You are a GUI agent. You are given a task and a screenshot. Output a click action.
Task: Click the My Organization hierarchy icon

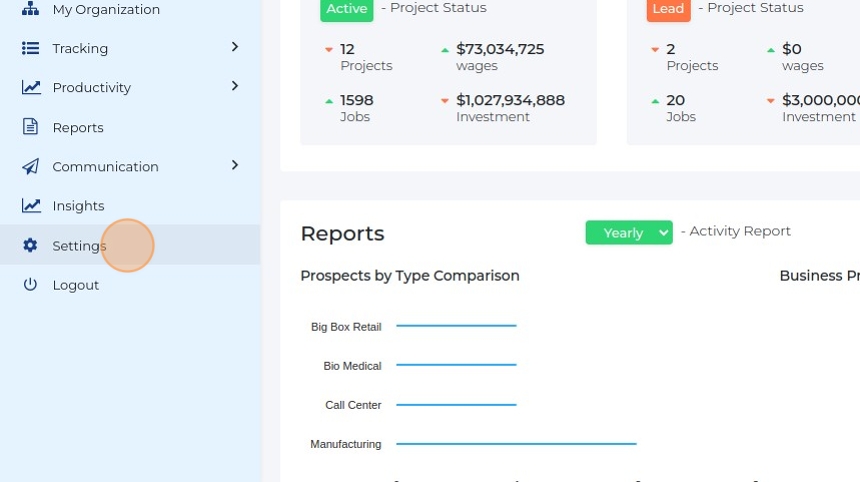click(30, 8)
